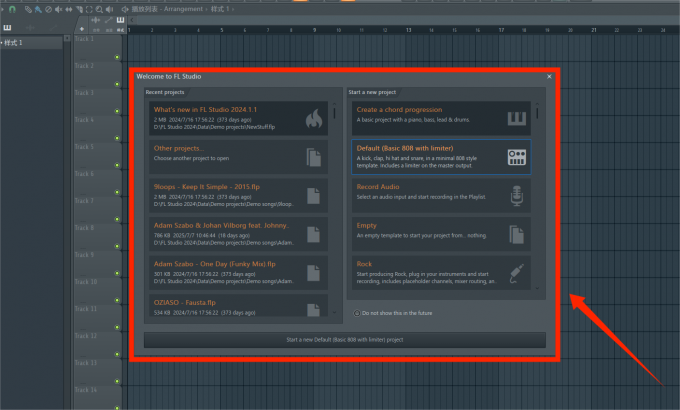Mute Track 7 with its green LED
Screen dimensions: 680x410
[117, 219]
